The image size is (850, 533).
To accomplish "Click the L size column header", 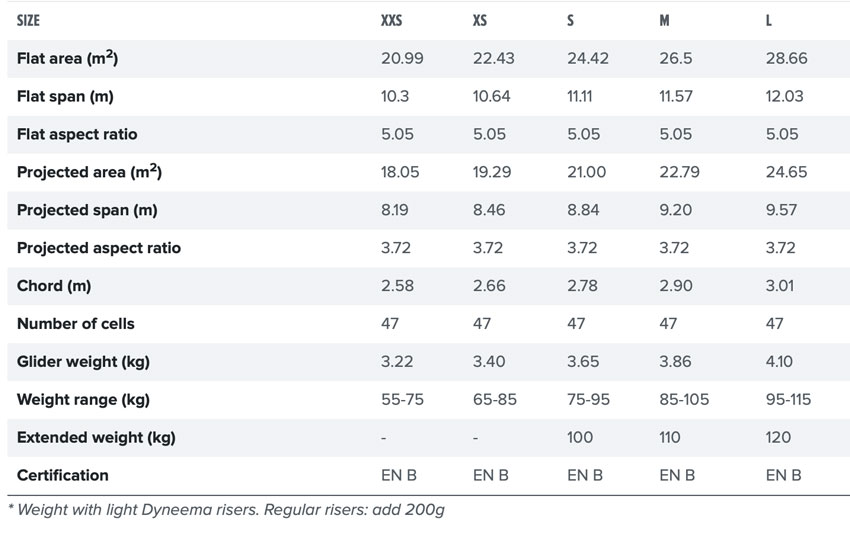I will tap(769, 21).
